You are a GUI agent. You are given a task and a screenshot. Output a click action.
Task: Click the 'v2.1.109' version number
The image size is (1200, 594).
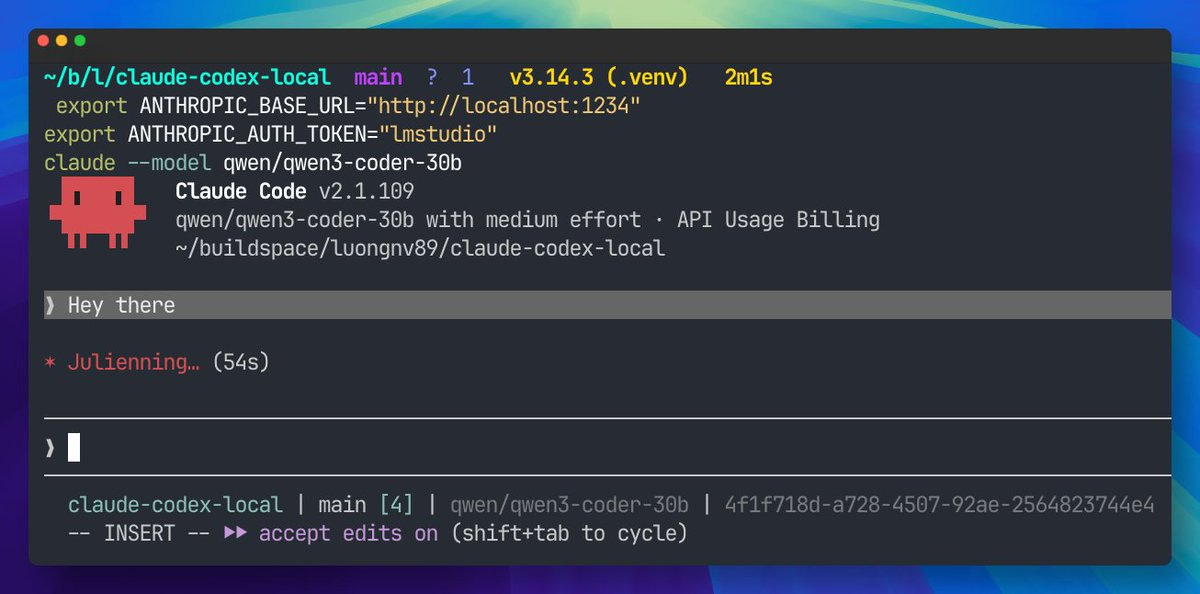pyautogui.click(x=366, y=191)
